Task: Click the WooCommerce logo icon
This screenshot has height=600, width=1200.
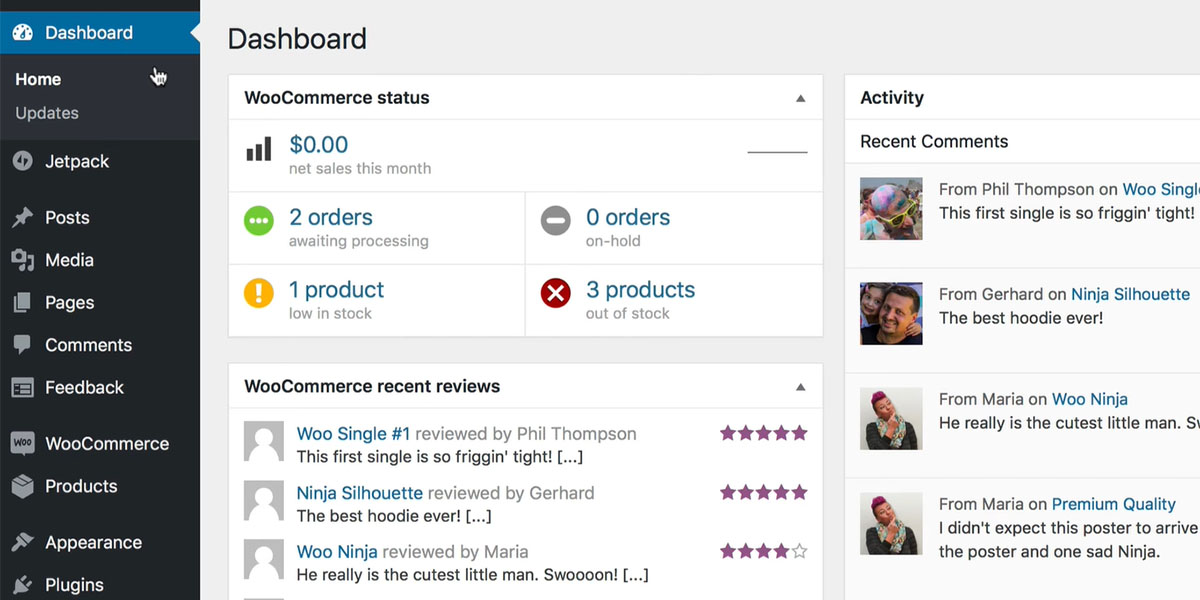Action: point(22,443)
